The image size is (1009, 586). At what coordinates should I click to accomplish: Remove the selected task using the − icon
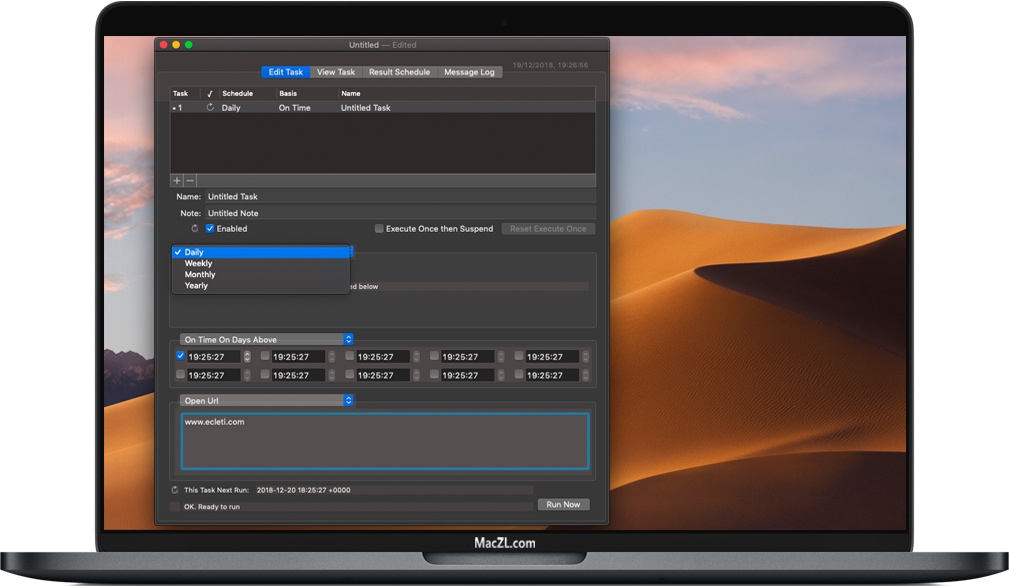click(188, 180)
